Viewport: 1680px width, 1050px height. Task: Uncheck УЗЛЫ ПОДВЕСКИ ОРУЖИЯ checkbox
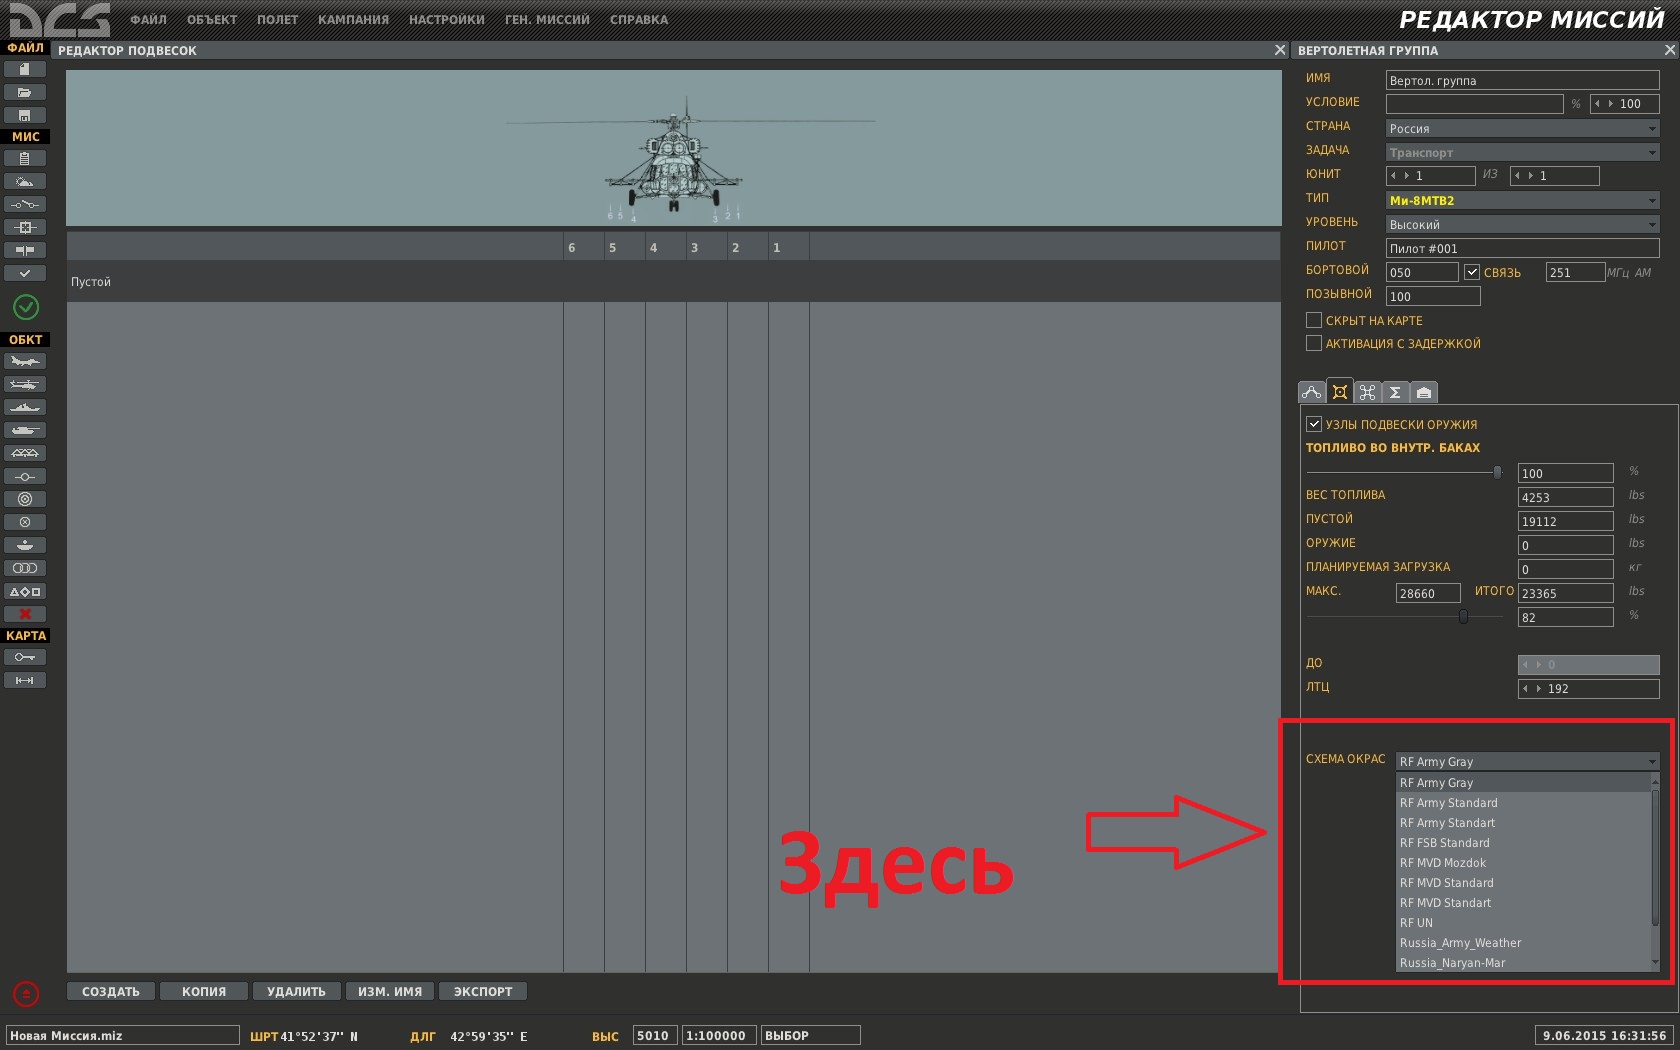pos(1314,424)
